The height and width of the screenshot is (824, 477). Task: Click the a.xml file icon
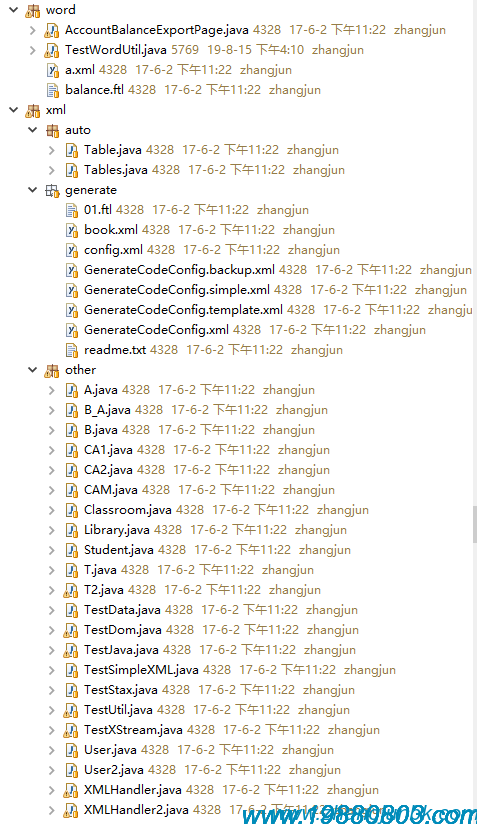coord(53,70)
